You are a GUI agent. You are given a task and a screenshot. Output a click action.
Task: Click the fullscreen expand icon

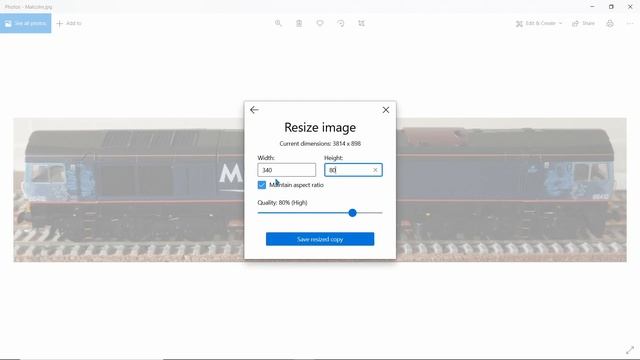pos(630,350)
